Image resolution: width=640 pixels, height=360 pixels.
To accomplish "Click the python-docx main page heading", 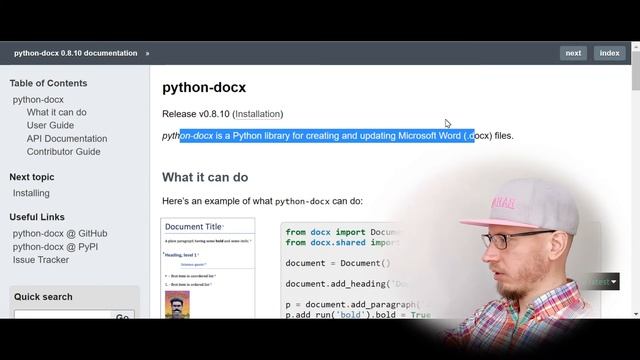I will 204,87.
